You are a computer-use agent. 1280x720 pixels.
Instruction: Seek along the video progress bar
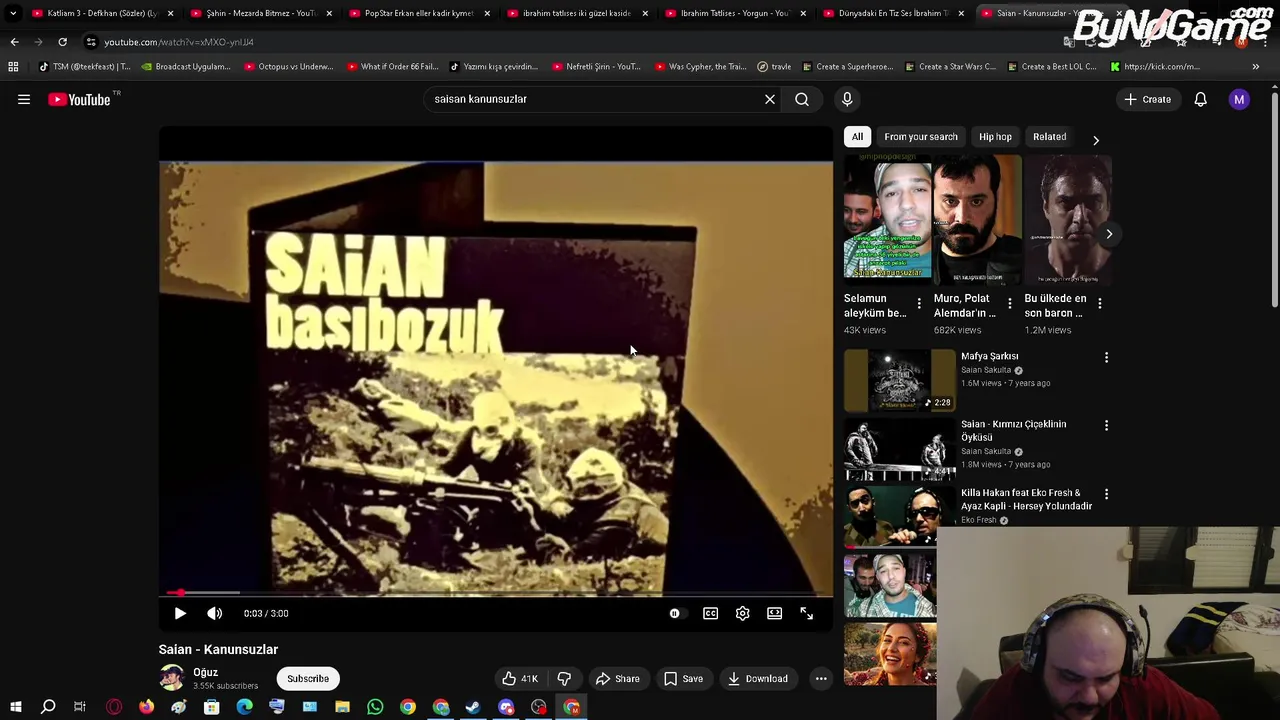(495, 593)
